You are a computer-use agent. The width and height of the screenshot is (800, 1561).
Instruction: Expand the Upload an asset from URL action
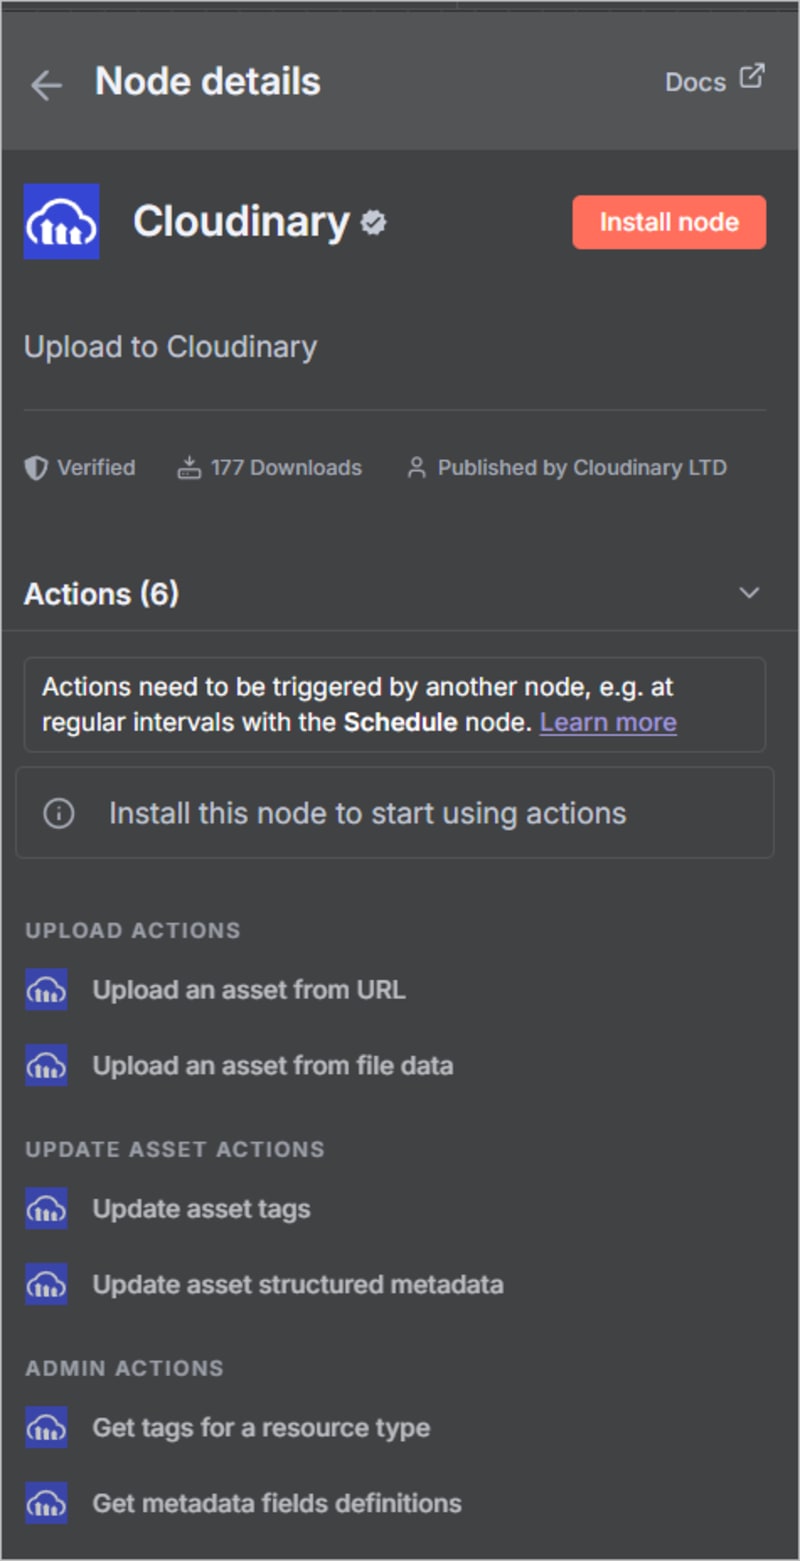(248, 989)
